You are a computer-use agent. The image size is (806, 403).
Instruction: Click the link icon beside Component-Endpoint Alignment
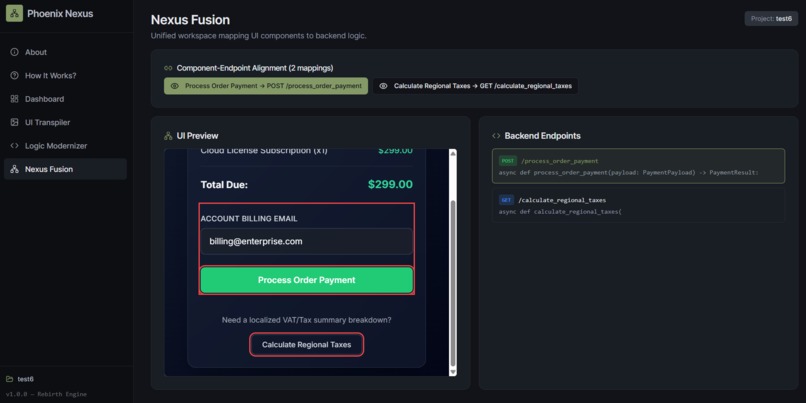(168, 68)
